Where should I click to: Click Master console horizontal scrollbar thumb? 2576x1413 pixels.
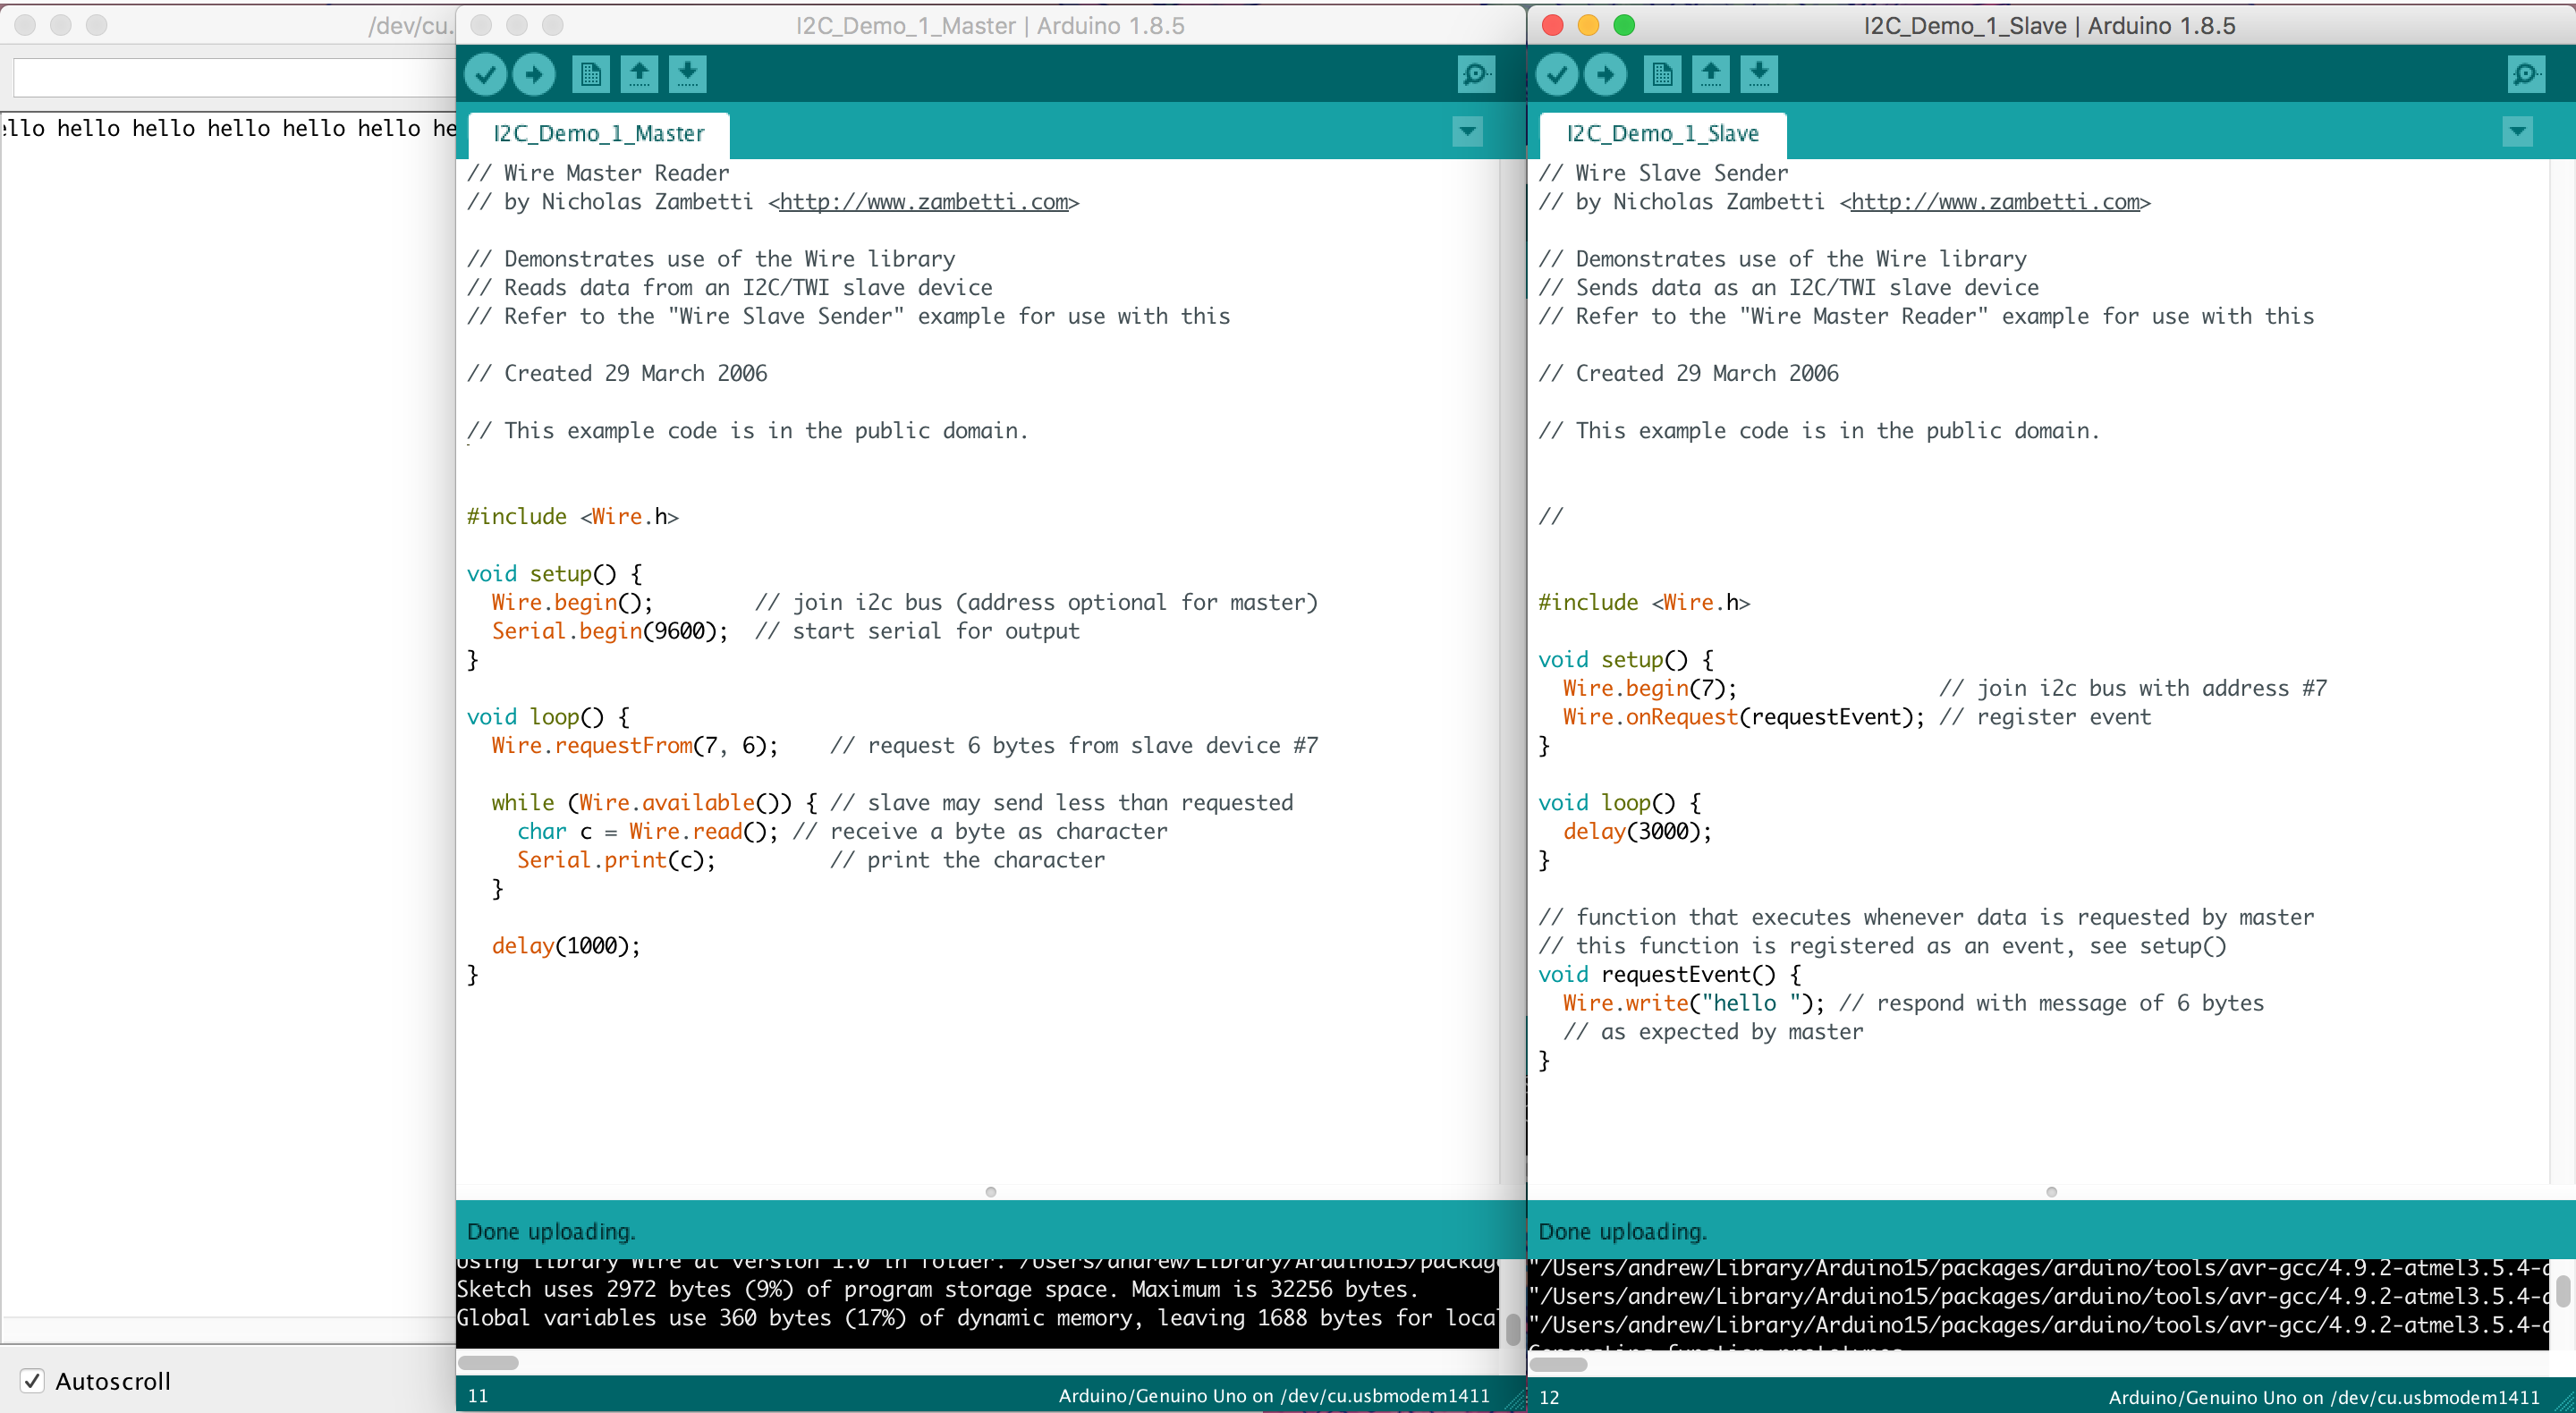pyautogui.click(x=488, y=1362)
